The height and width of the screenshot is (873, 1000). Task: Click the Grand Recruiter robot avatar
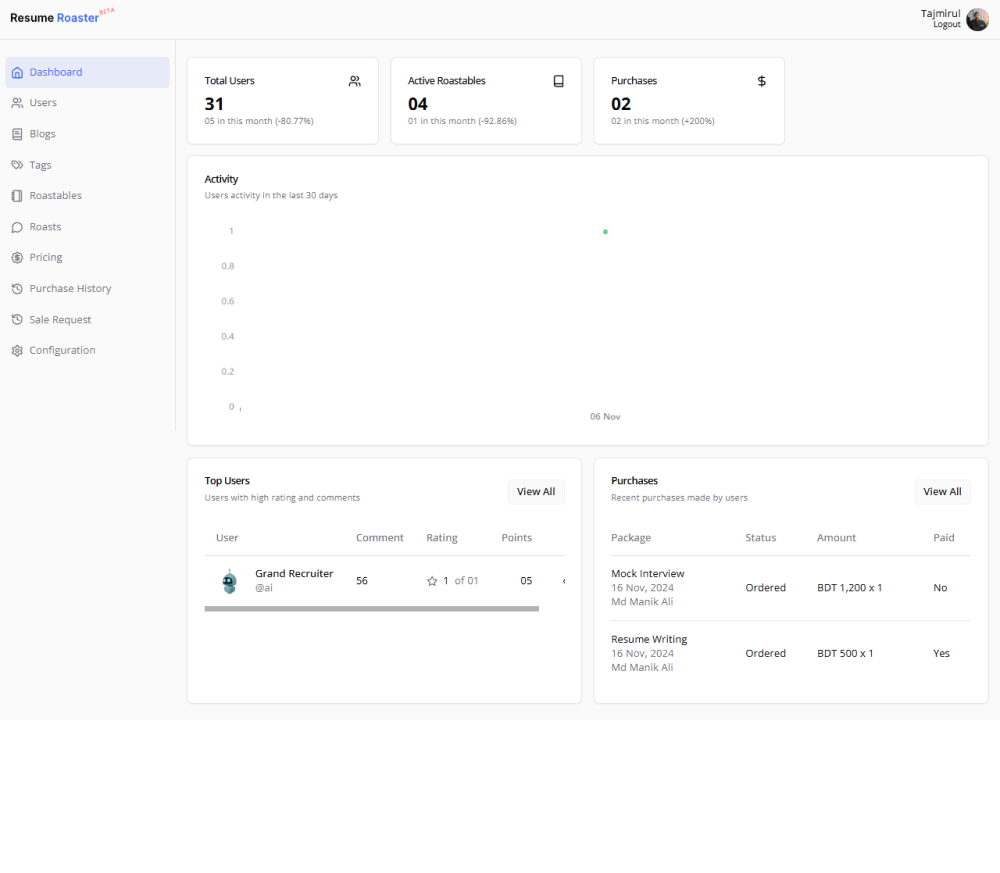tap(230, 581)
